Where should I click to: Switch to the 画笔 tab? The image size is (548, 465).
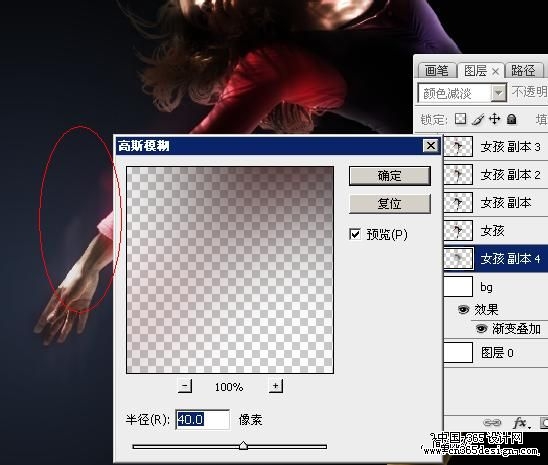[x=437, y=70]
